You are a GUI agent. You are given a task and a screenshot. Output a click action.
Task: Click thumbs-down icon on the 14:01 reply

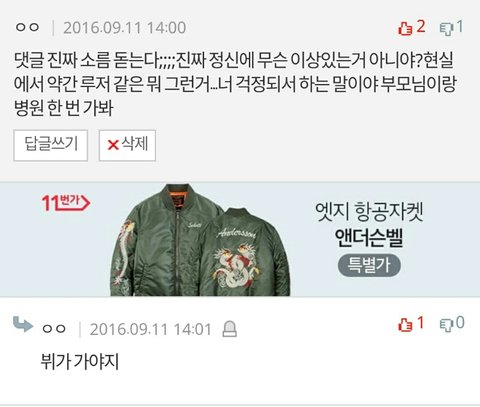[446, 325]
